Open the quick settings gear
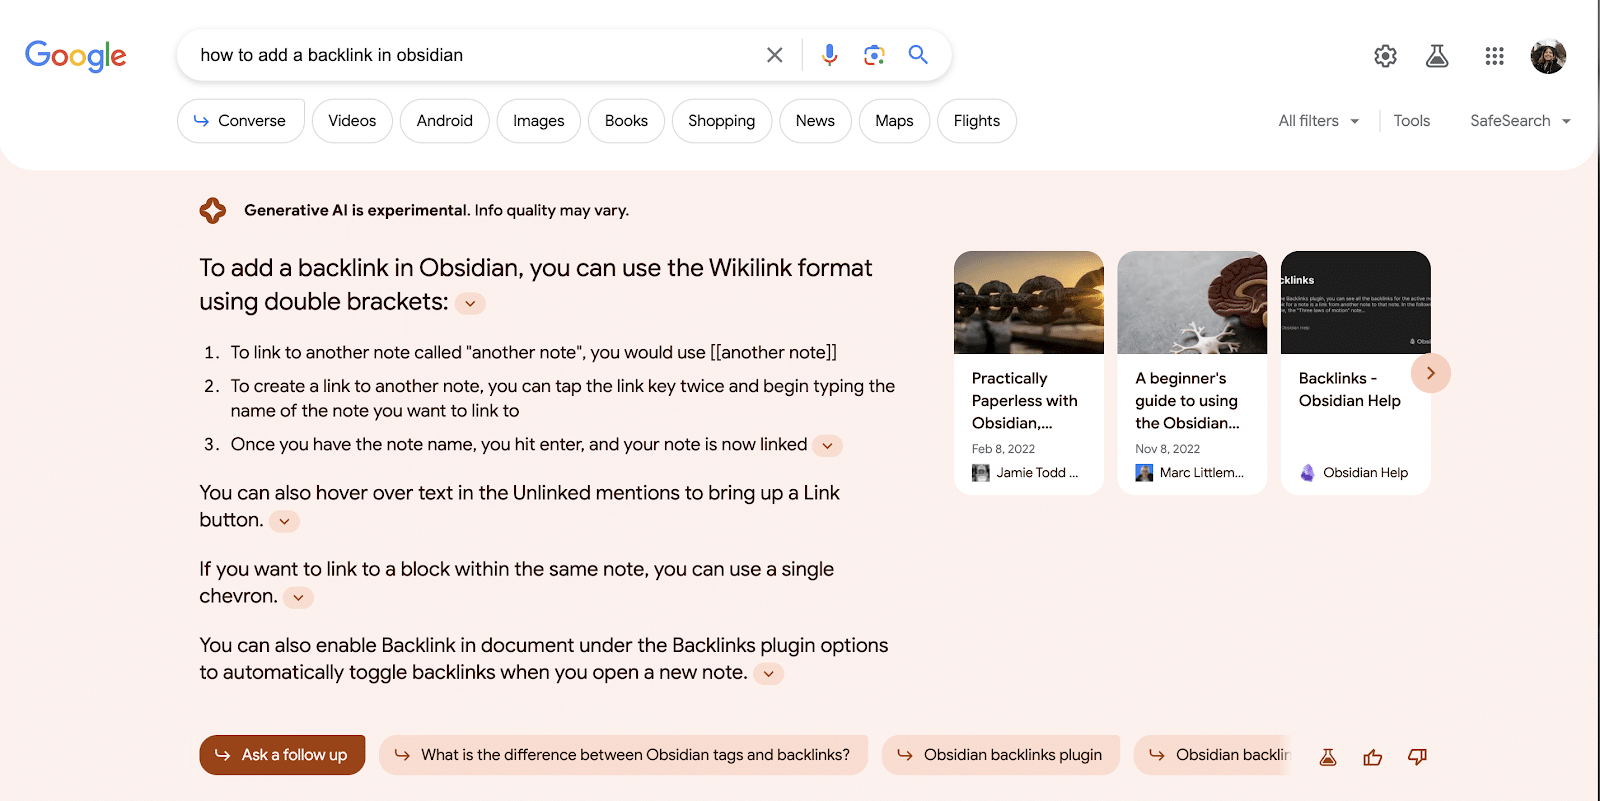1600x801 pixels. tap(1385, 56)
